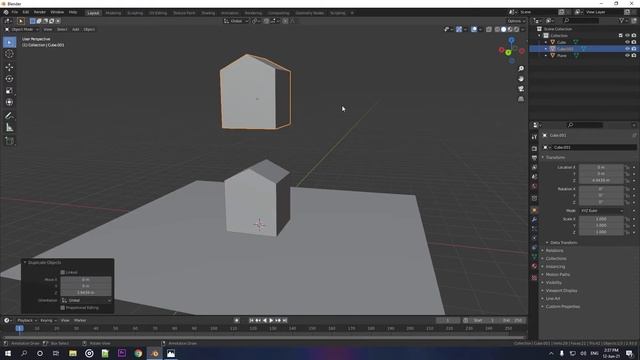
Task: Toggle viewport overlays button
Action: click(474, 29)
